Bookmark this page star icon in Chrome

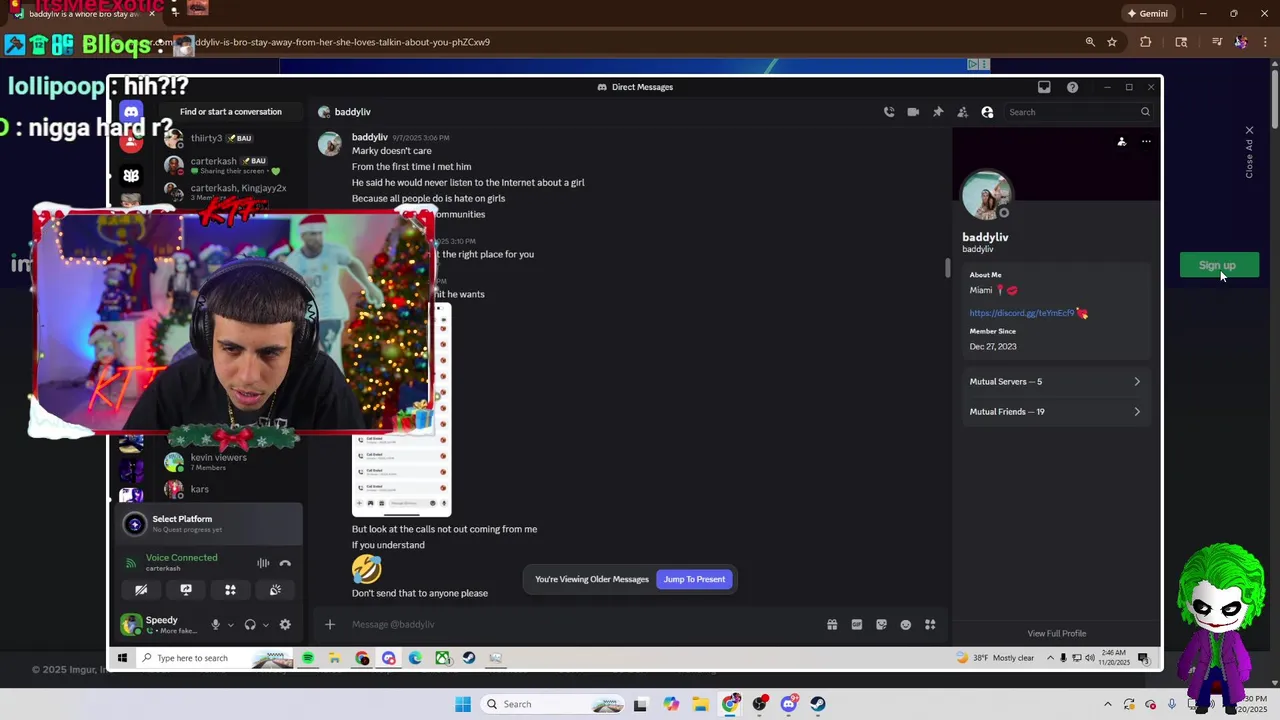[x=1112, y=42]
